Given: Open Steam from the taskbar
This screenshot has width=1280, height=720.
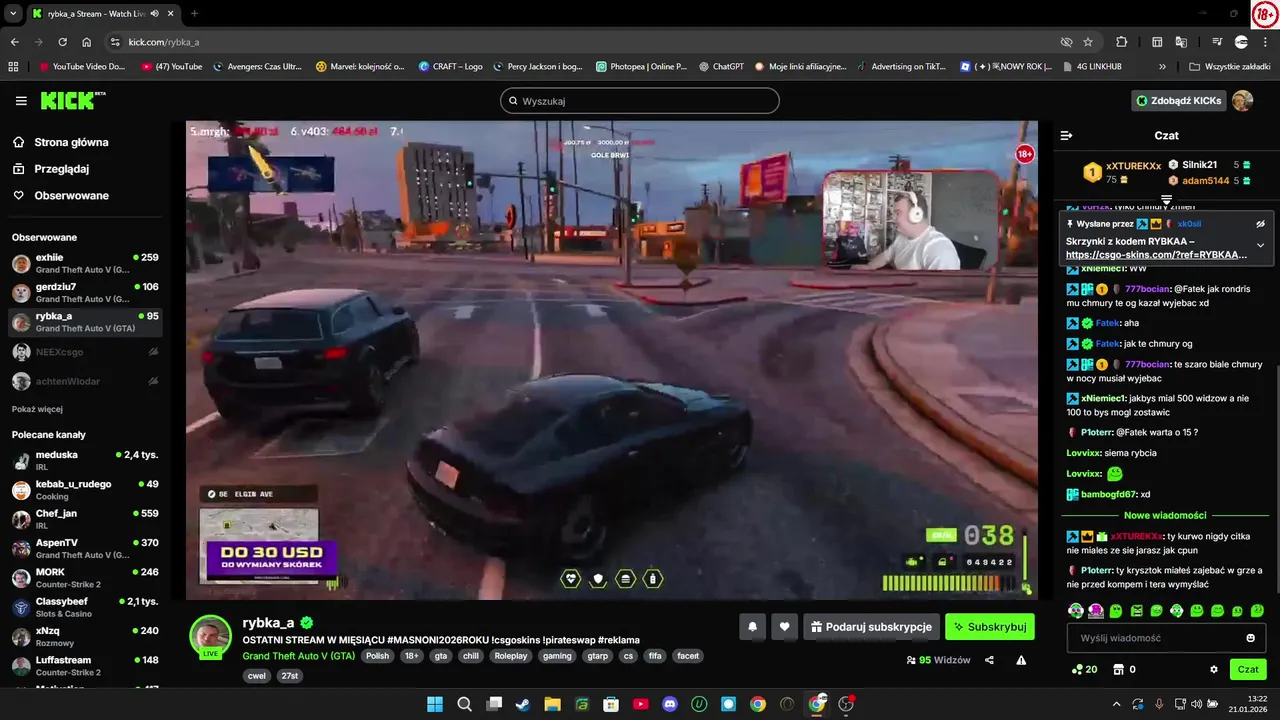Looking at the screenshot, I should click(x=523, y=704).
